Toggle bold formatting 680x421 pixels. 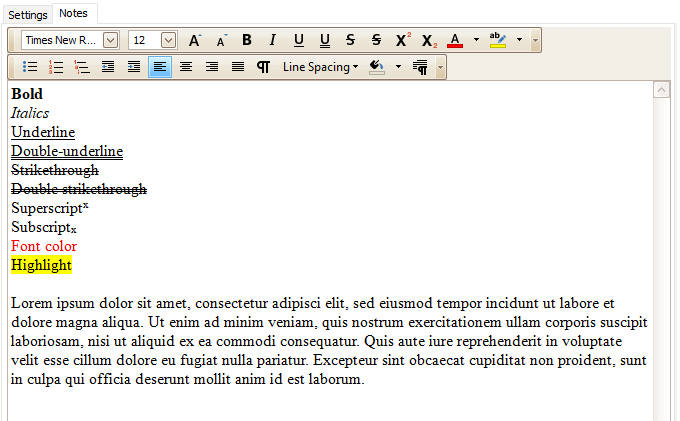247,40
